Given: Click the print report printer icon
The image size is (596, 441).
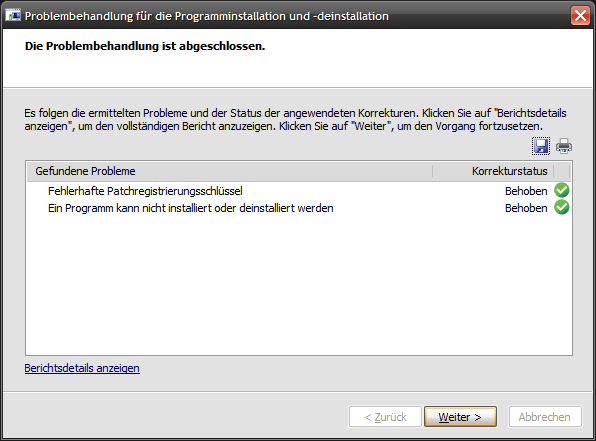Looking at the screenshot, I should (564, 146).
